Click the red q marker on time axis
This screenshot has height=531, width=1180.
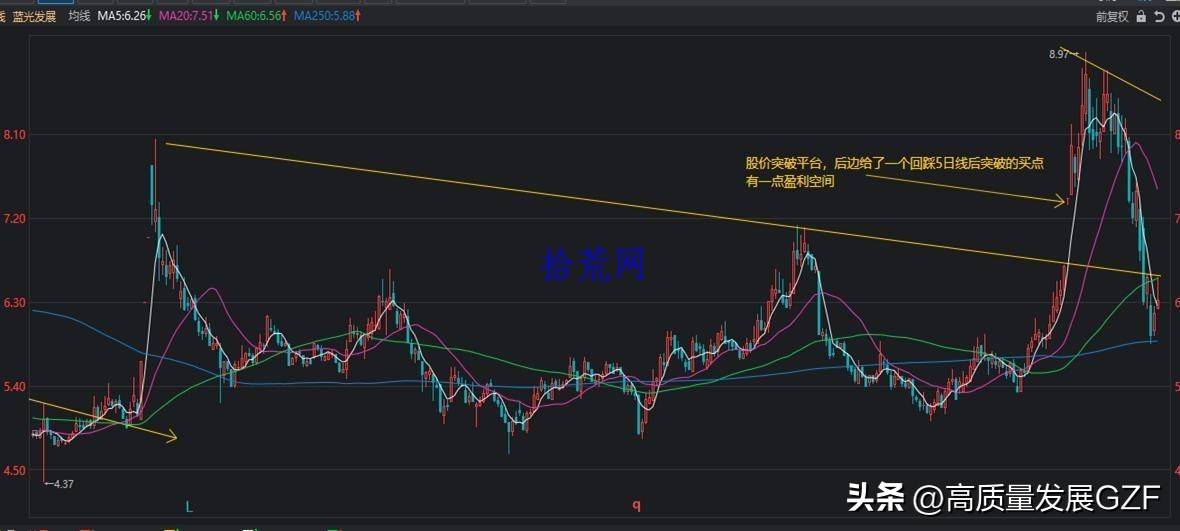click(637, 506)
